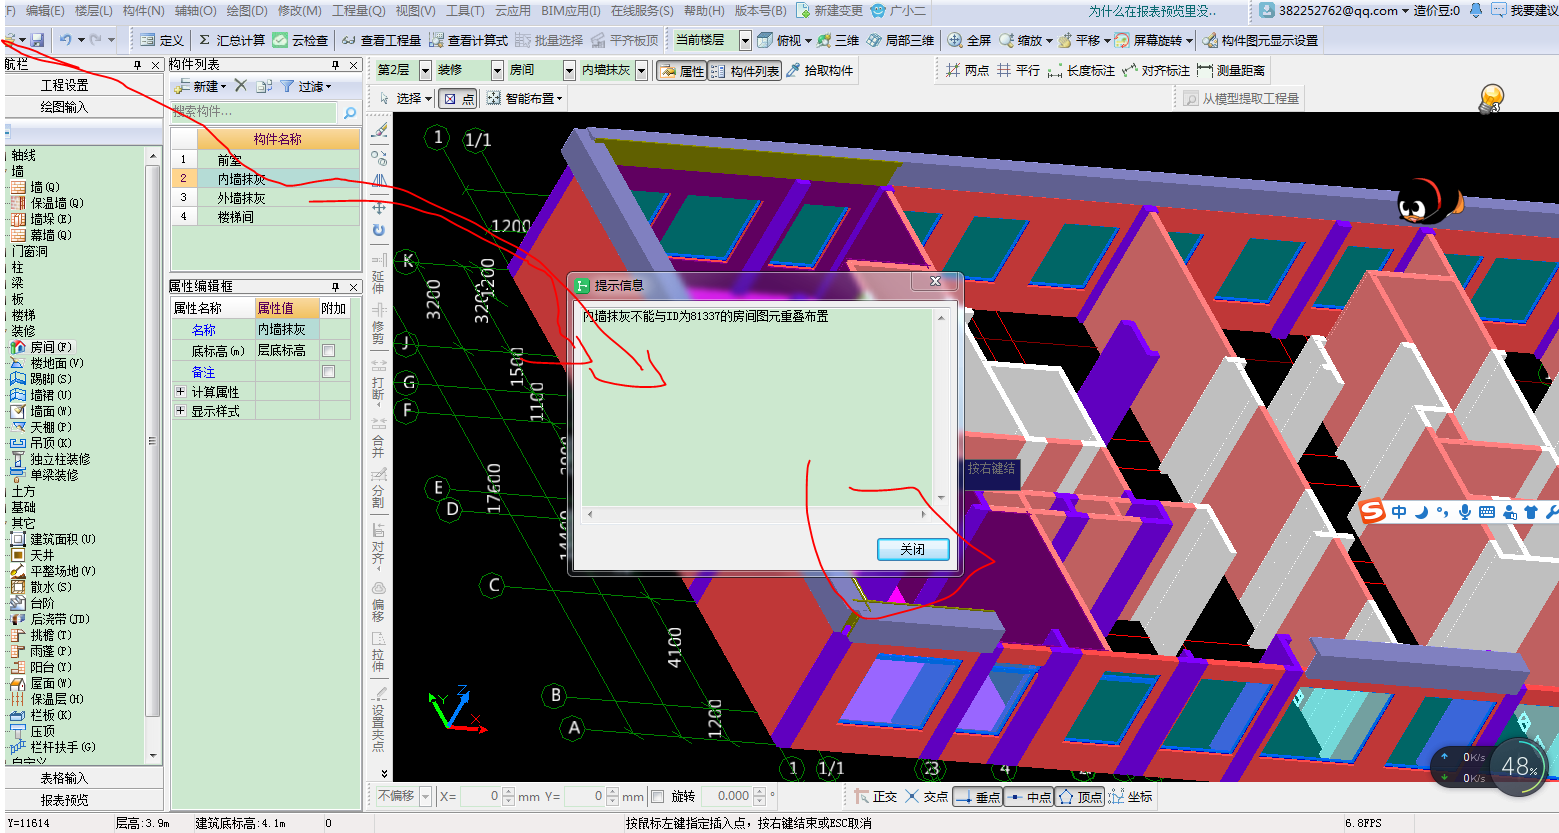The height and width of the screenshot is (833, 1559).
Task: Select 分割 split tool
Action: coord(378,490)
